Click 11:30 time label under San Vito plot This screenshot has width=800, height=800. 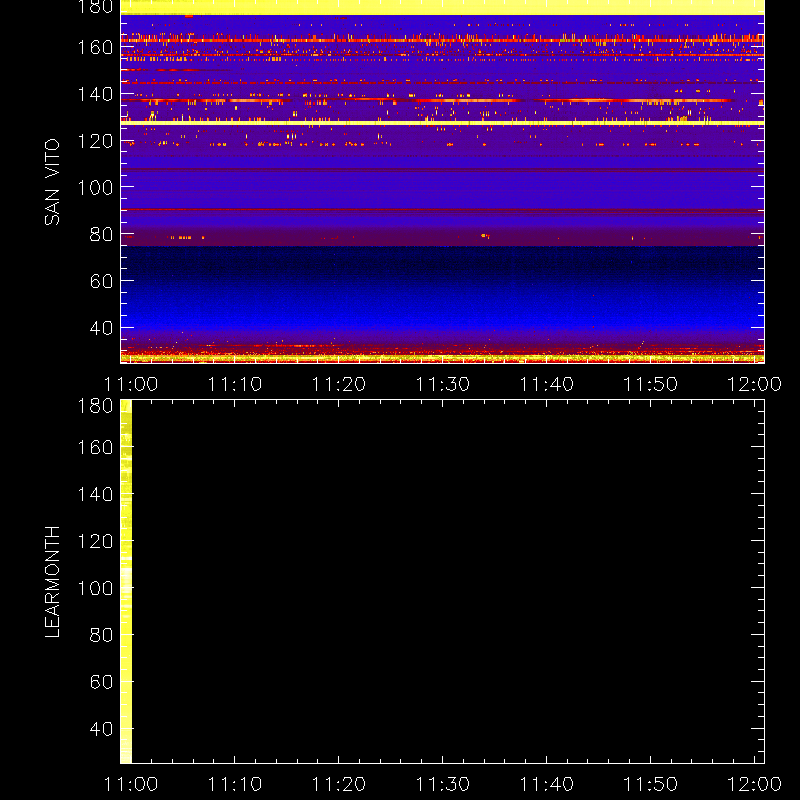[x=443, y=384]
